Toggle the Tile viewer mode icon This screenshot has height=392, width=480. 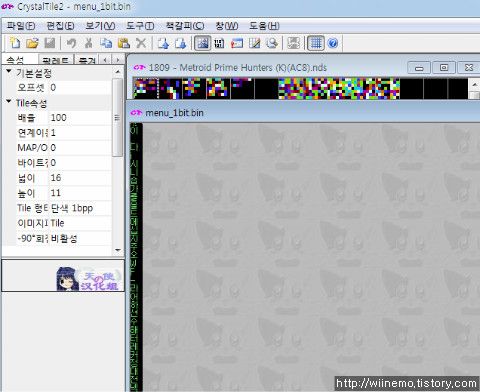pyautogui.click(x=202, y=43)
